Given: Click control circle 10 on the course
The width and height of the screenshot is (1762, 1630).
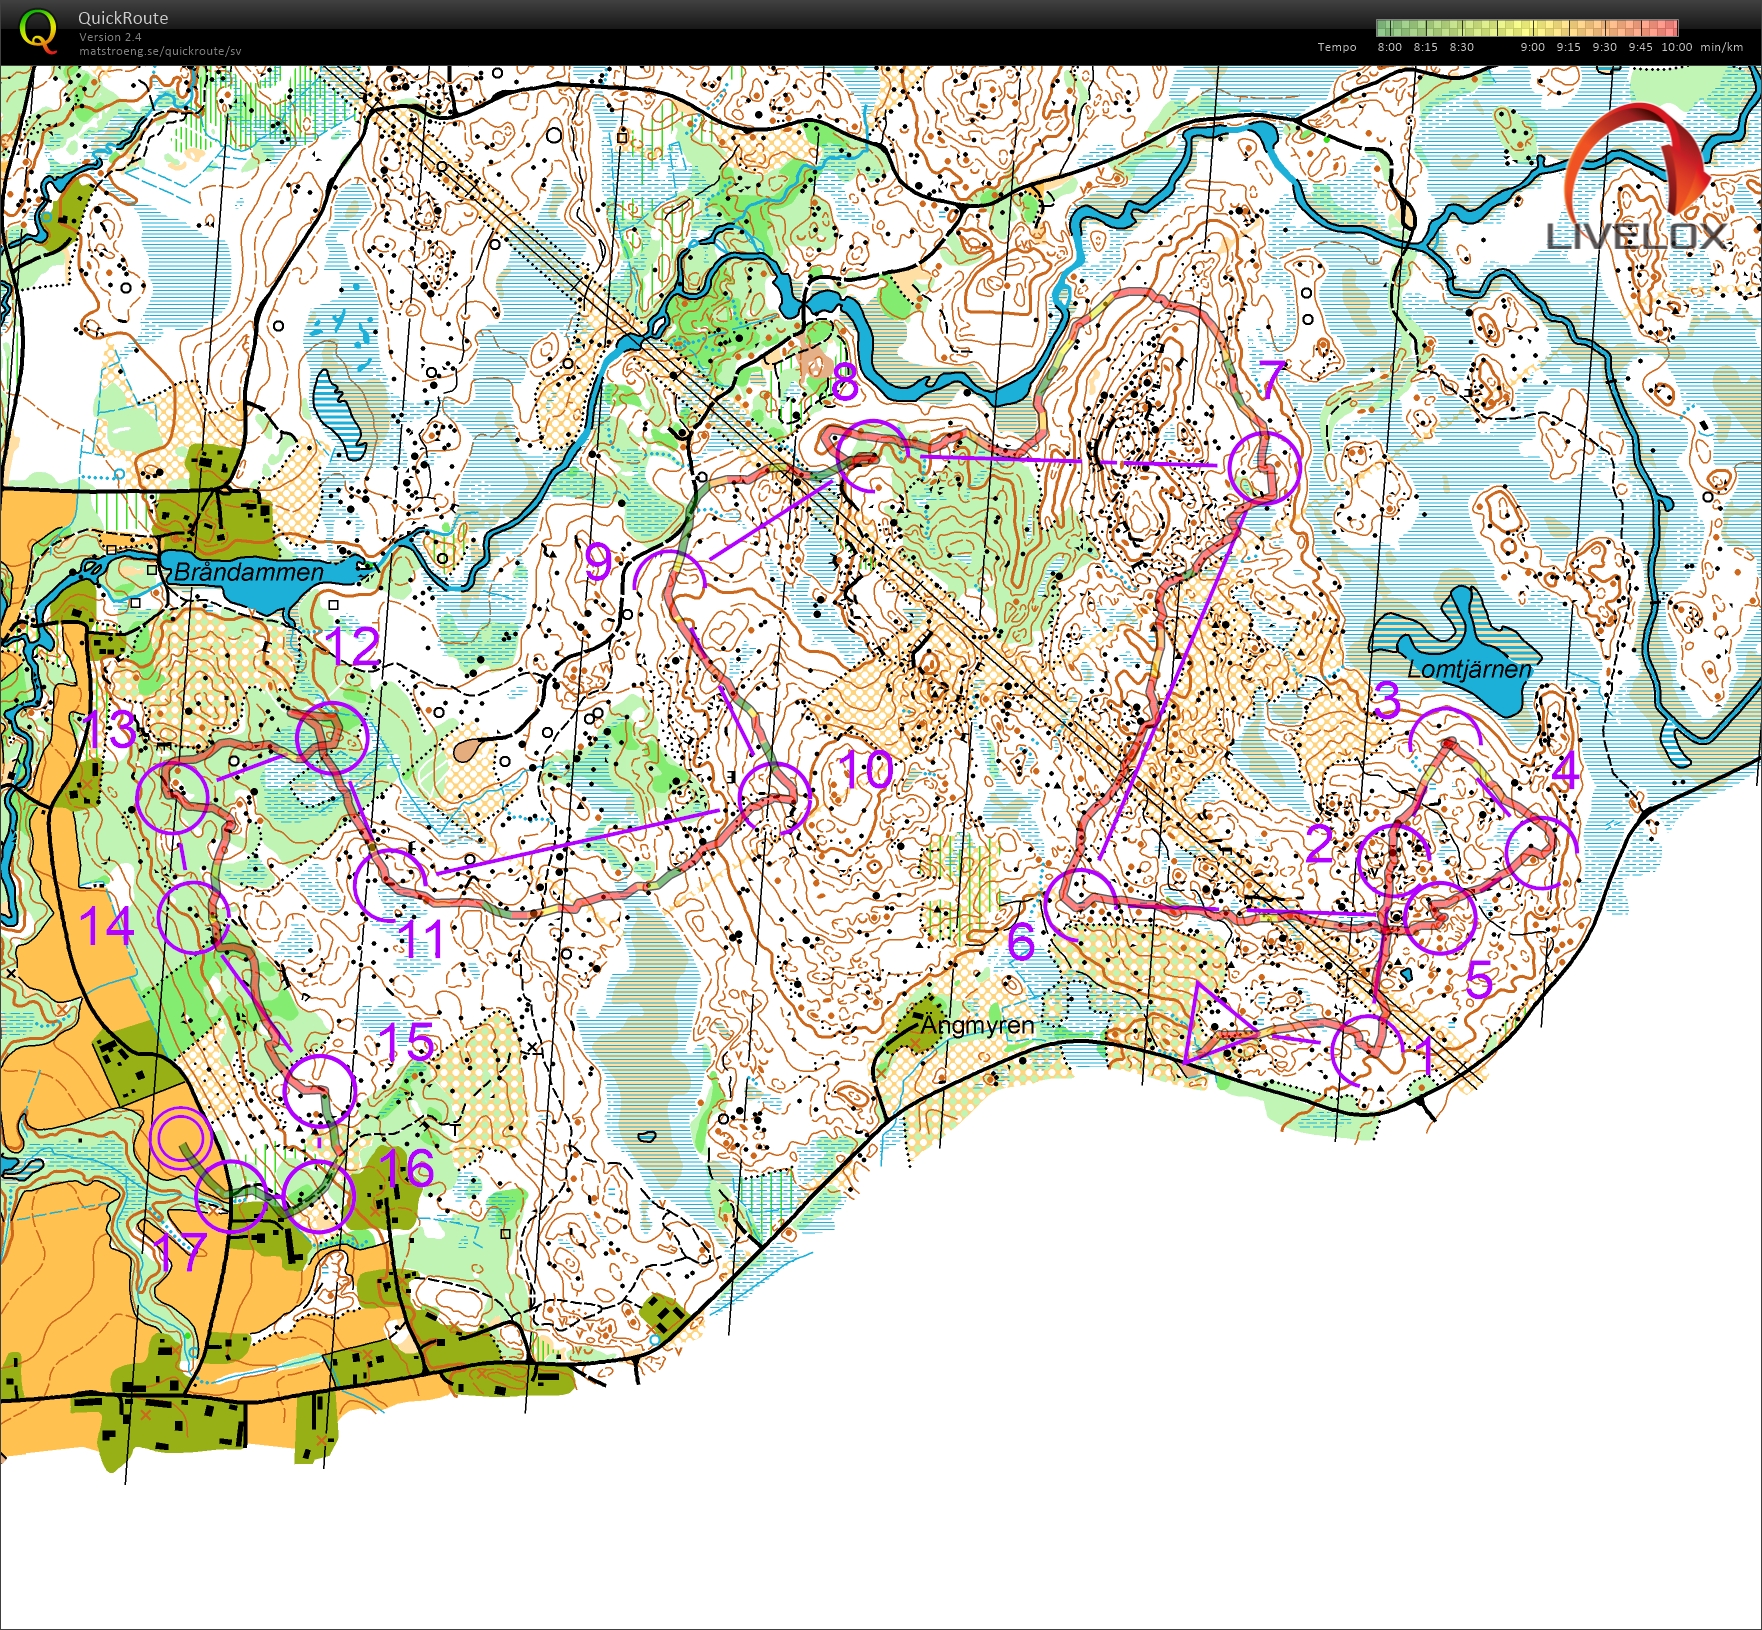Looking at the screenshot, I should click(774, 798).
